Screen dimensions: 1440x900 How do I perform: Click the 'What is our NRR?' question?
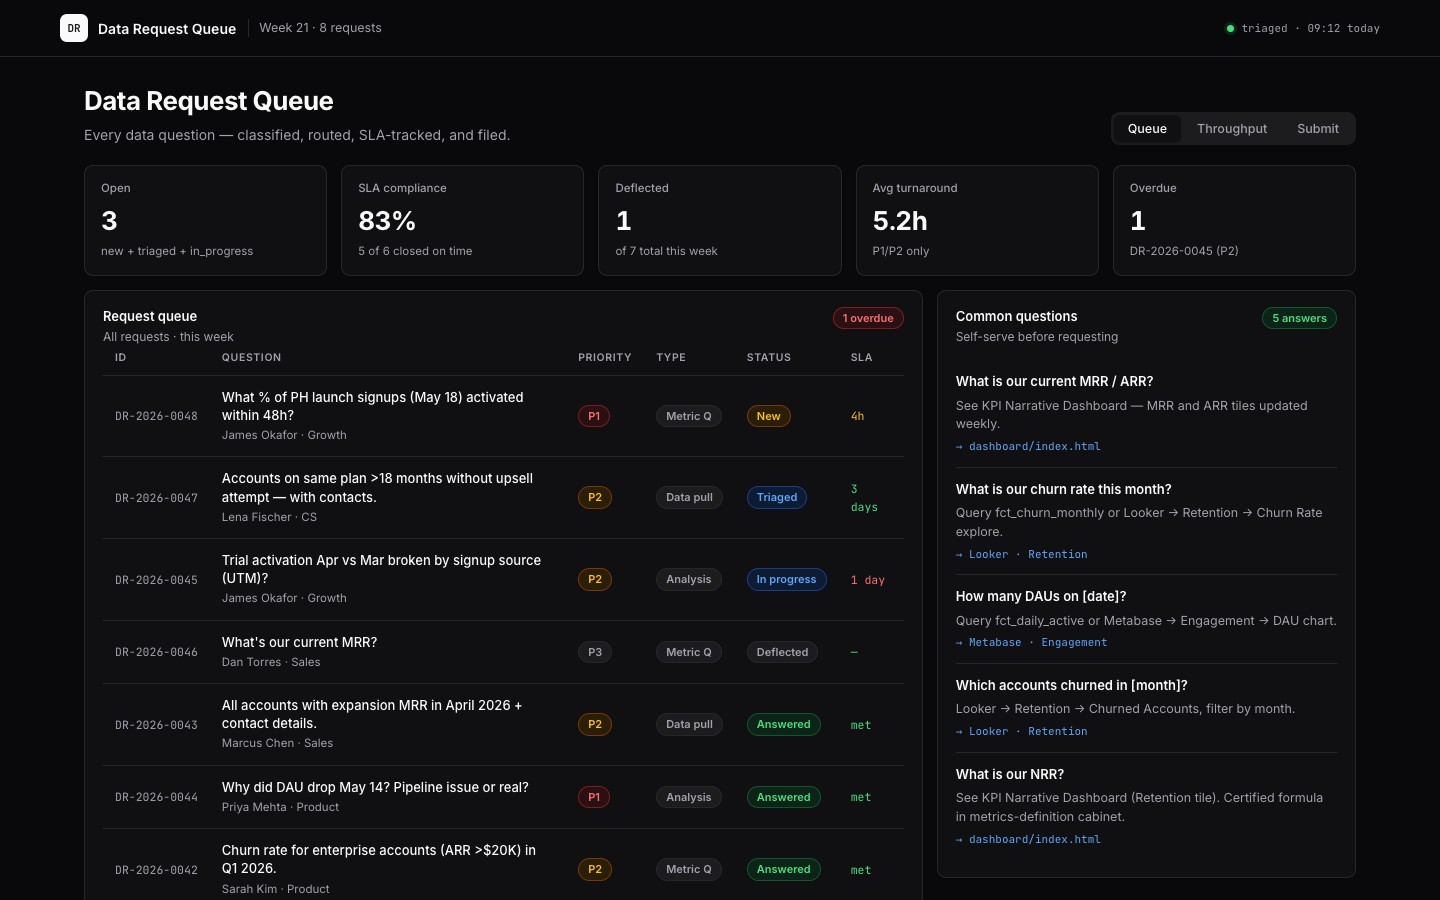(1010, 774)
